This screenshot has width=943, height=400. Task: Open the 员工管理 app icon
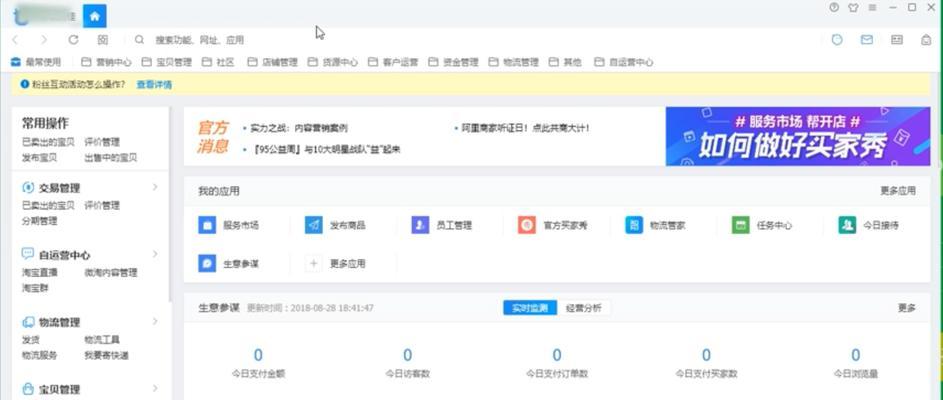pyautogui.click(x=420, y=226)
